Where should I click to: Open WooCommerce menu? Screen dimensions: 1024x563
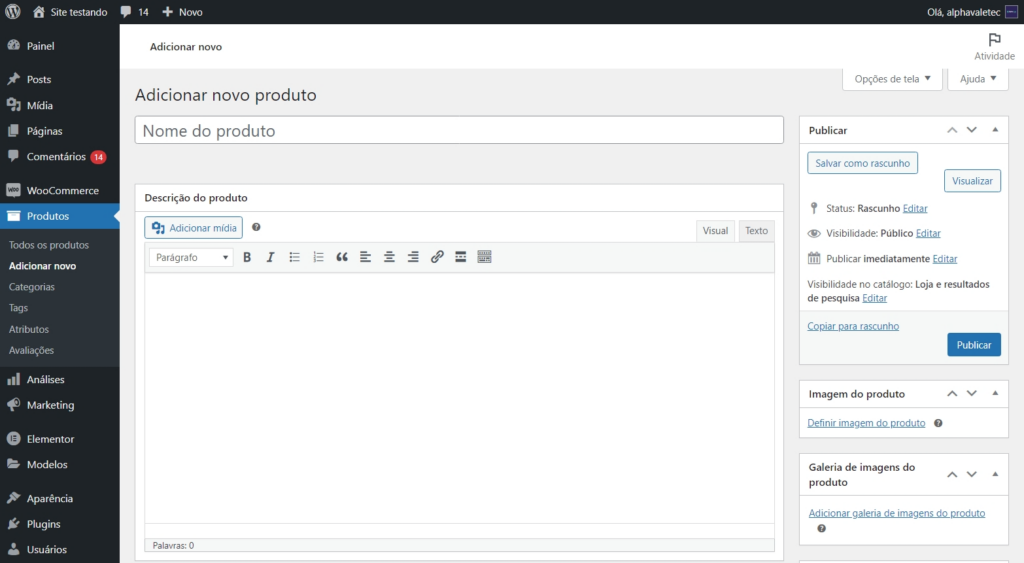tap(59, 190)
